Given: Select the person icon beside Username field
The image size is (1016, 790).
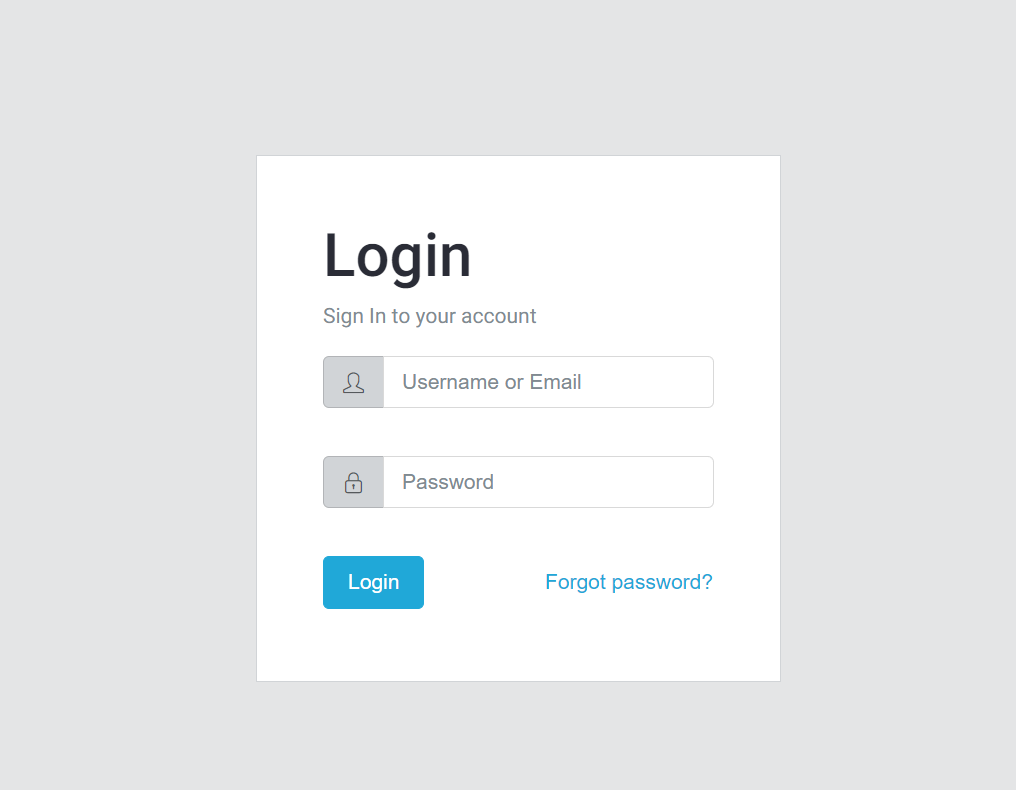Looking at the screenshot, I should click(353, 382).
